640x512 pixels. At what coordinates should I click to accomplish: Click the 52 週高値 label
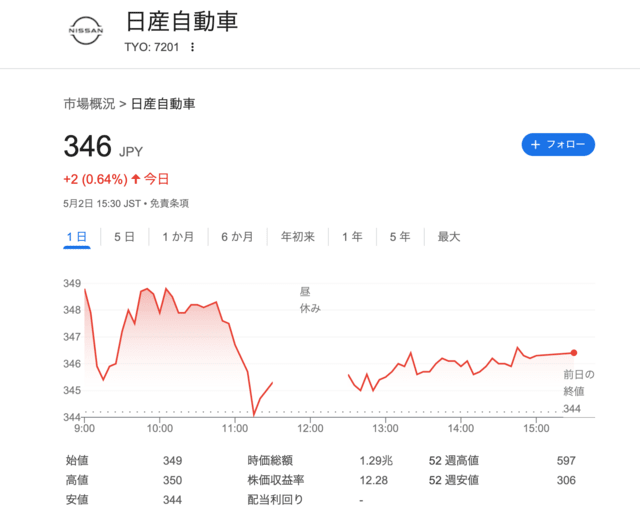tap(453, 461)
